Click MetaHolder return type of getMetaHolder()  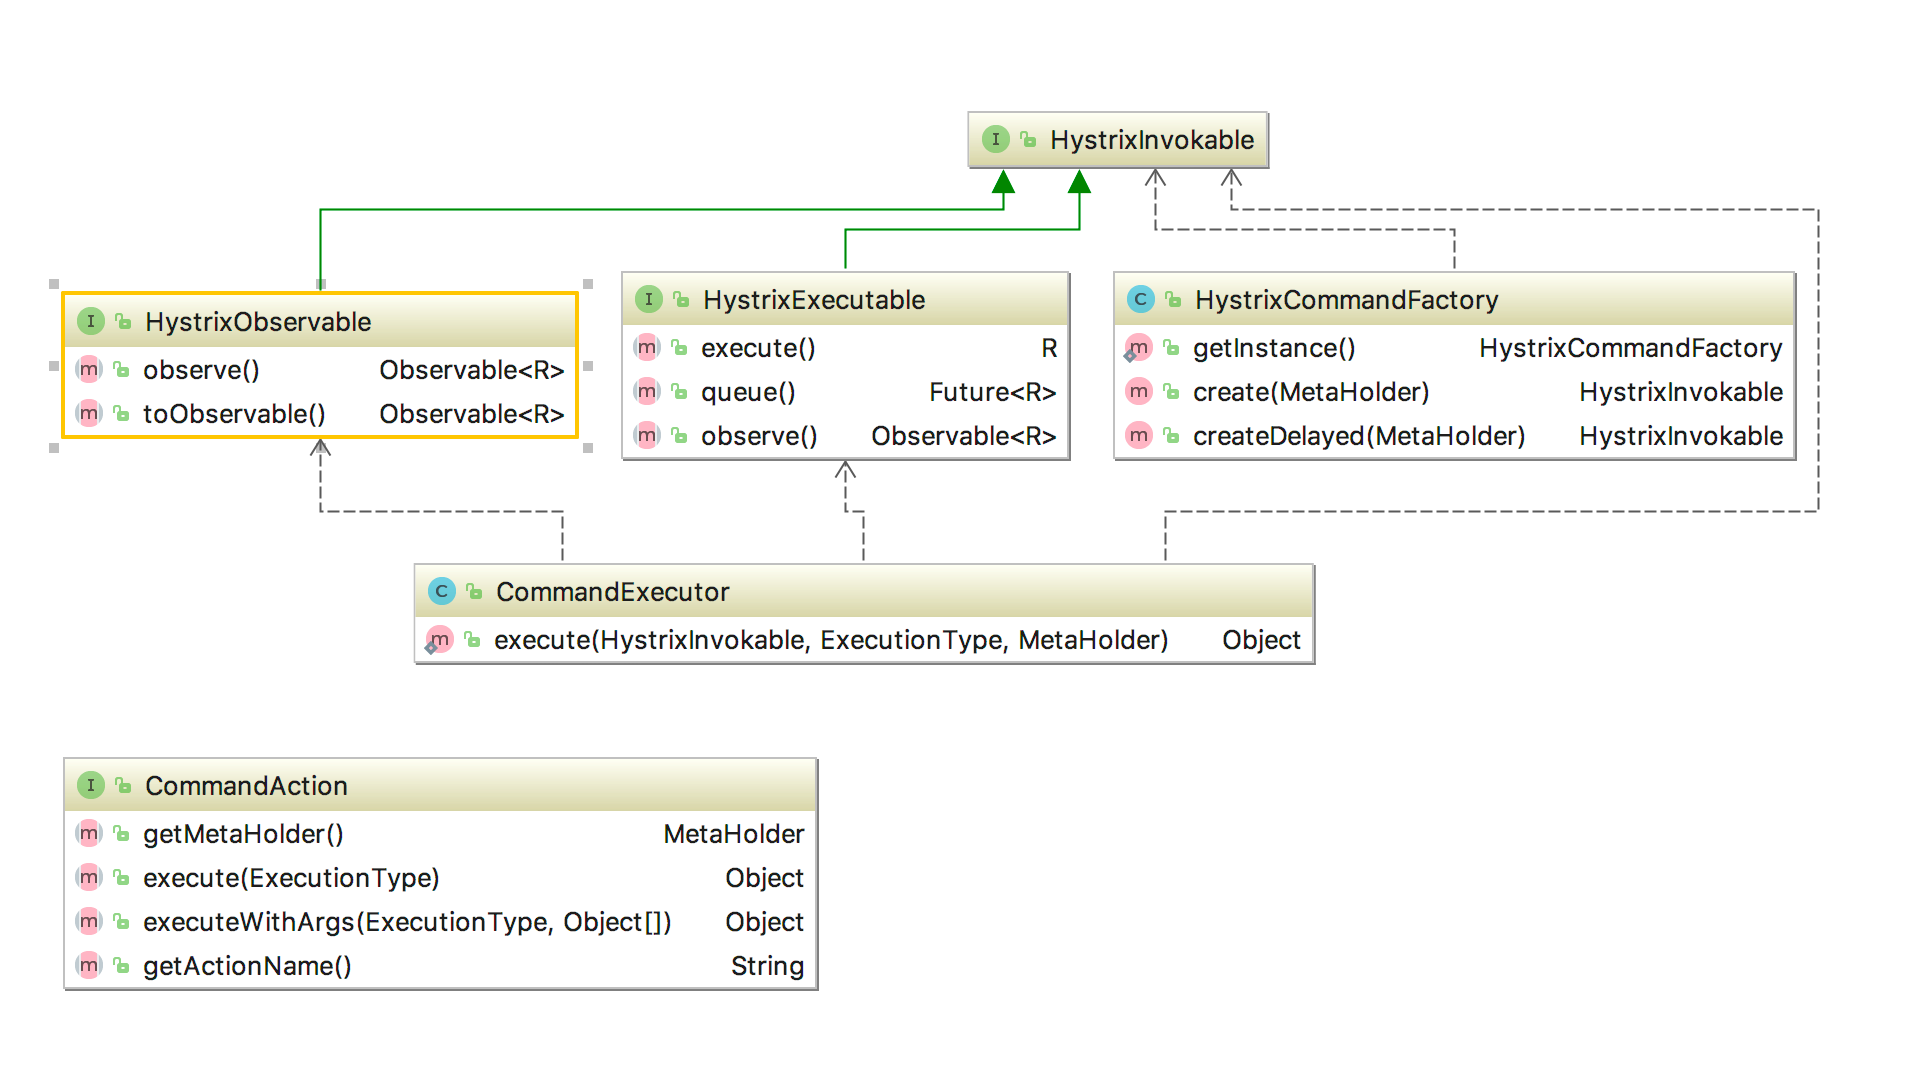click(x=734, y=834)
